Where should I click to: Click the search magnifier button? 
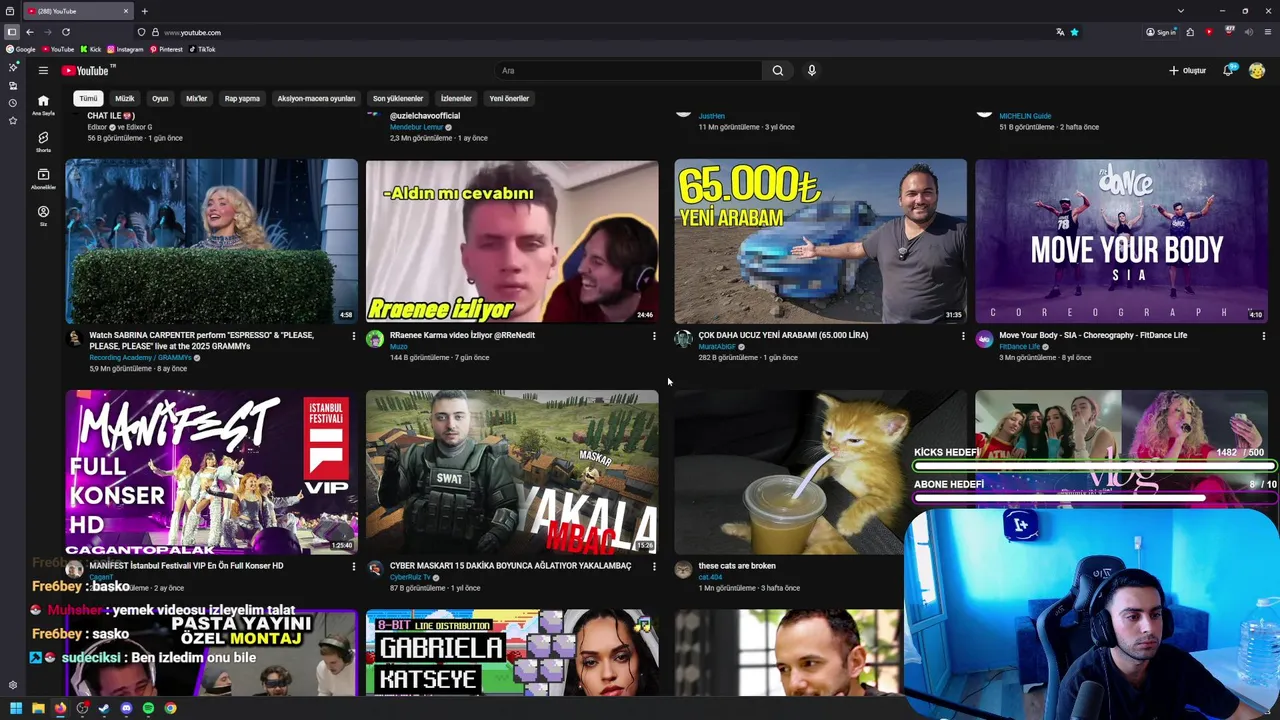click(x=777, y=70)
